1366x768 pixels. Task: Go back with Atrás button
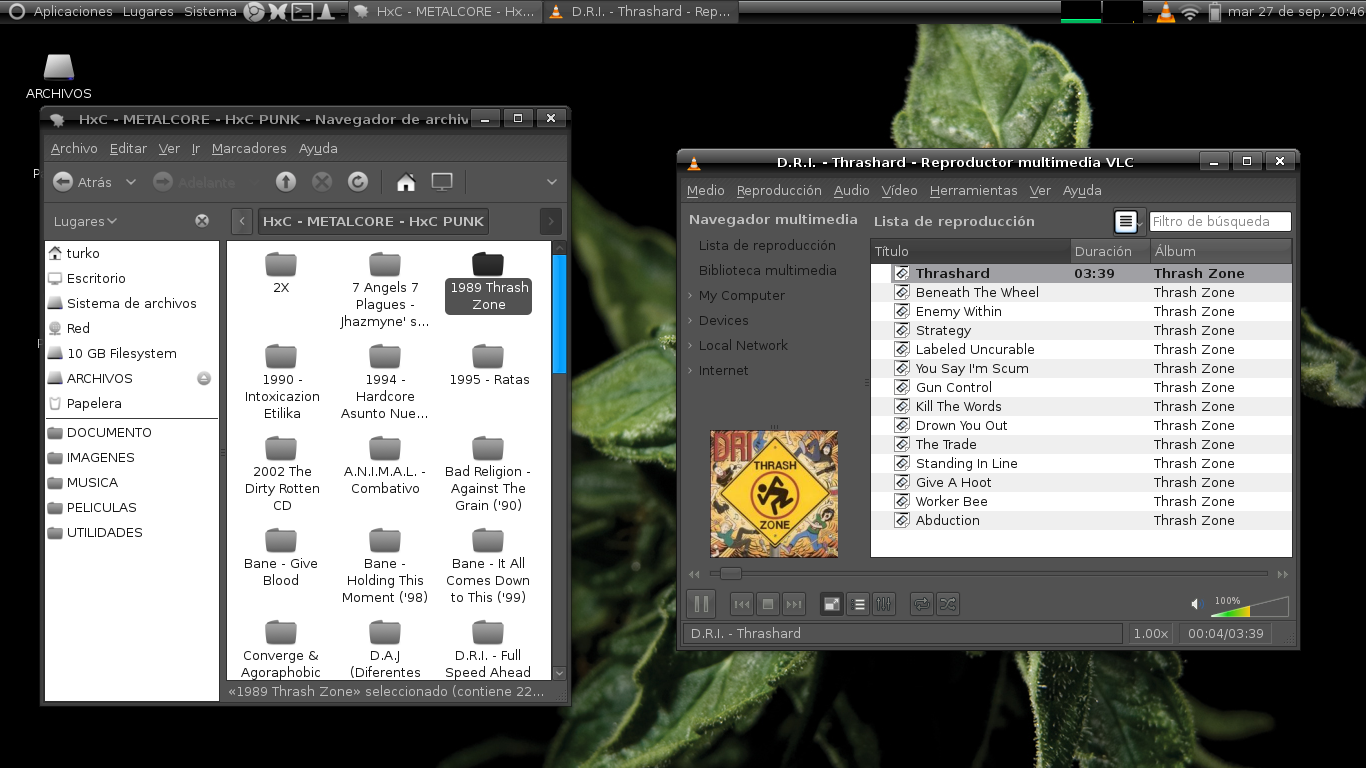pos(83,182)
